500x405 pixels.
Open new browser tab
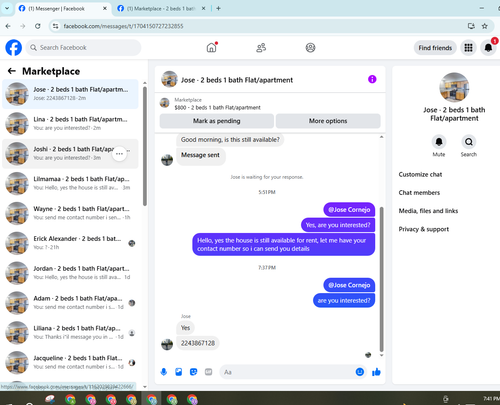click(218, 8)
